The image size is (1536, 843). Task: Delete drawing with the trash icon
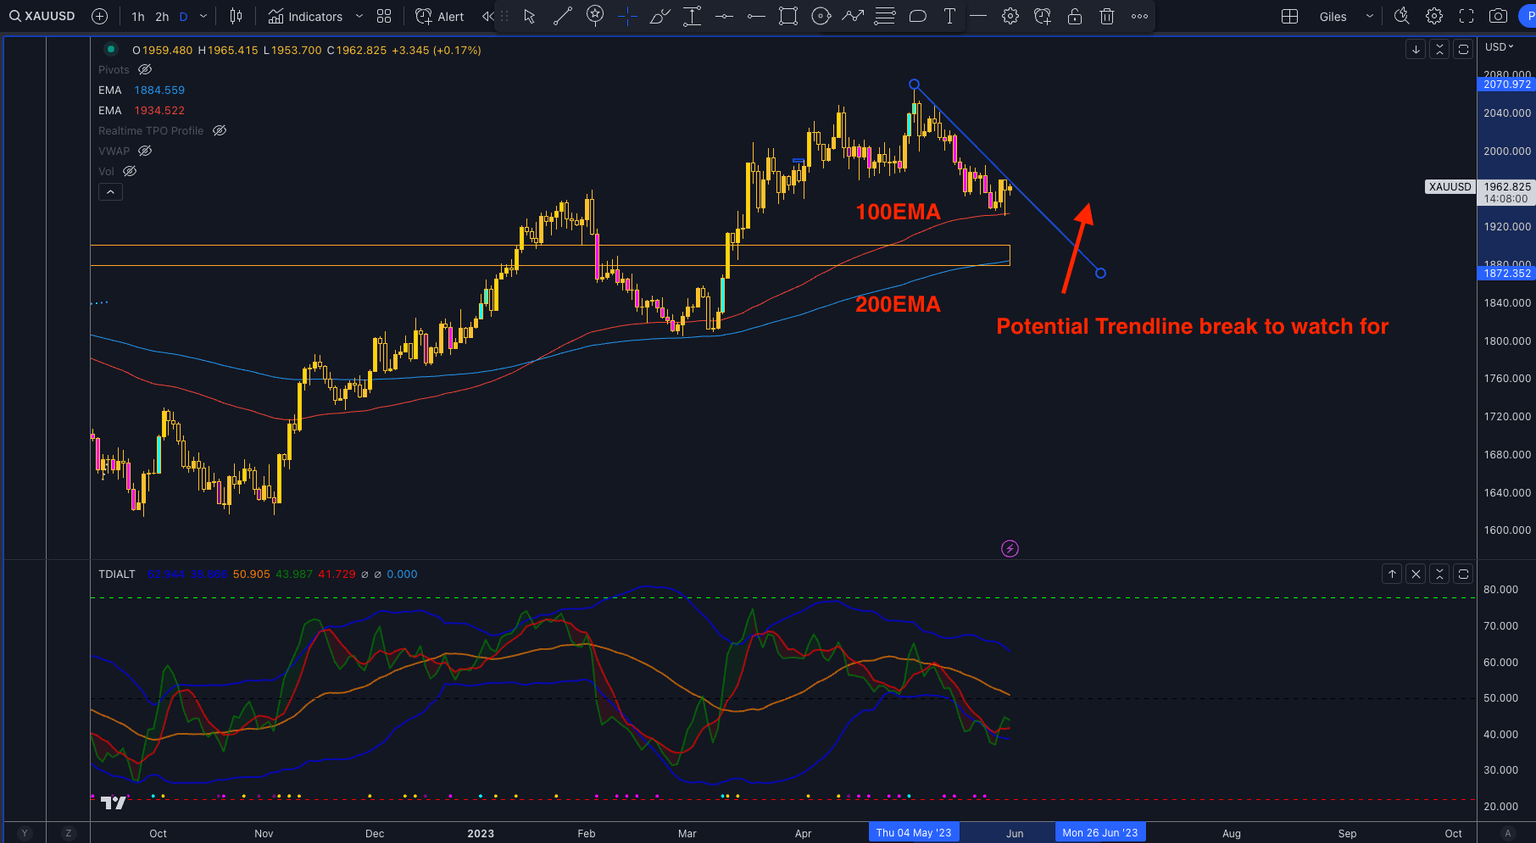tap(1107, 16)
